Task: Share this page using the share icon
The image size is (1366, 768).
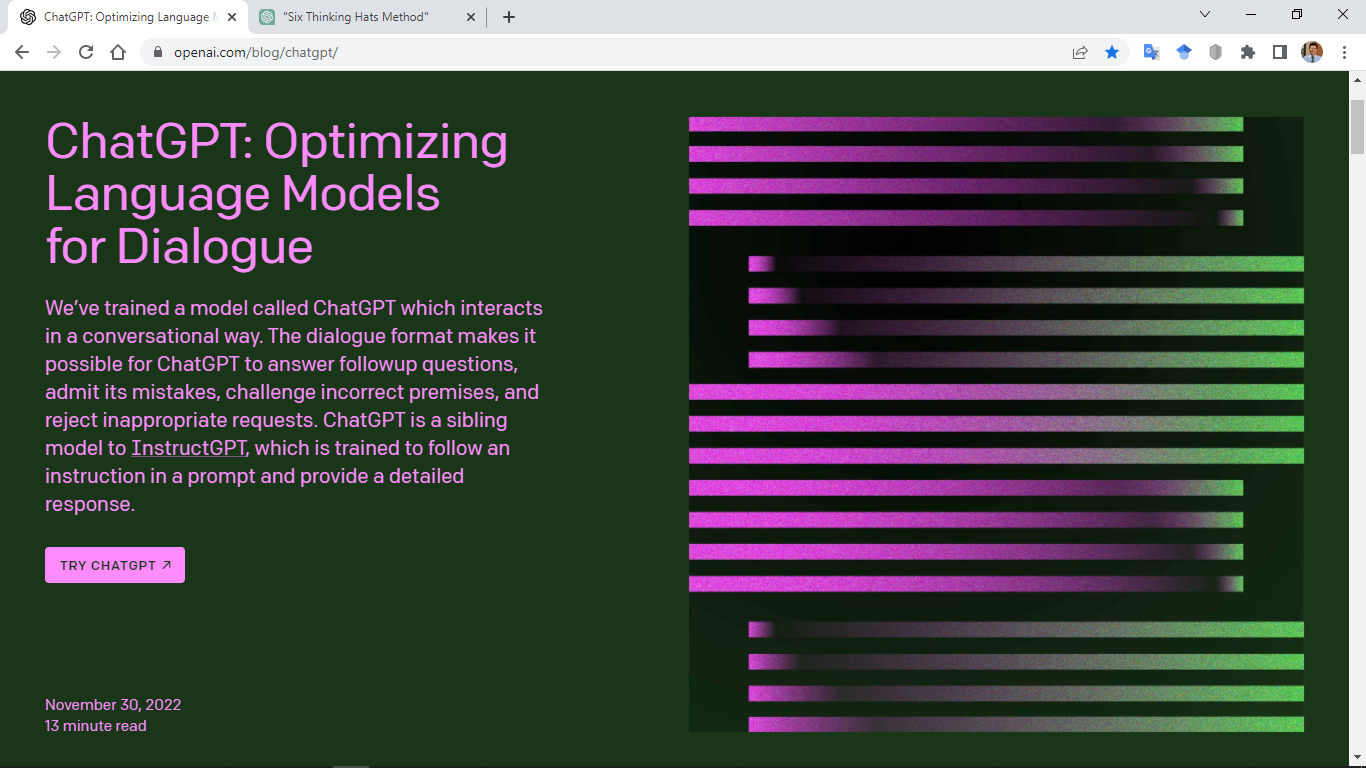Action: pos(1080,52)
